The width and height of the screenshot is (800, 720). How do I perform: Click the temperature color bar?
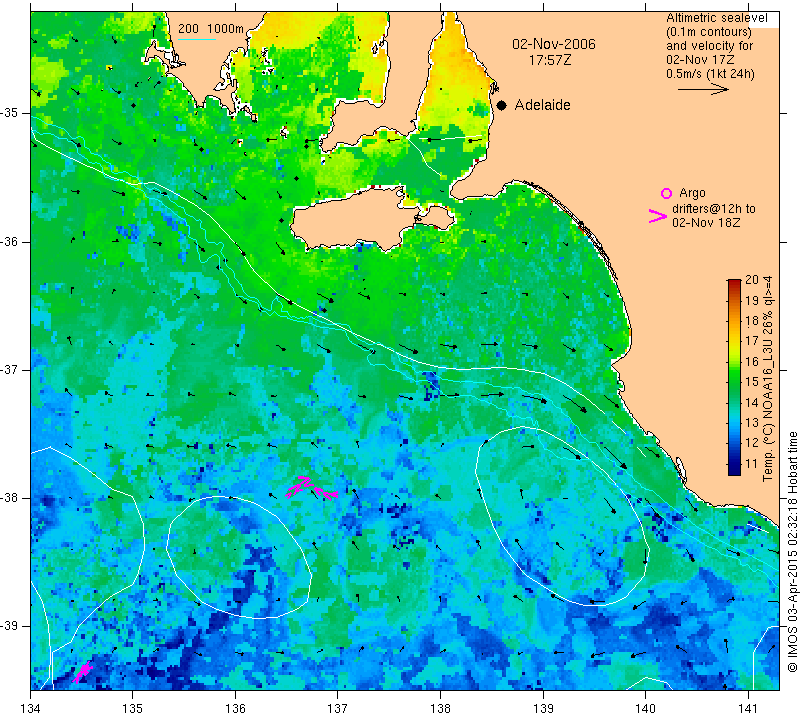click(734, 377)
